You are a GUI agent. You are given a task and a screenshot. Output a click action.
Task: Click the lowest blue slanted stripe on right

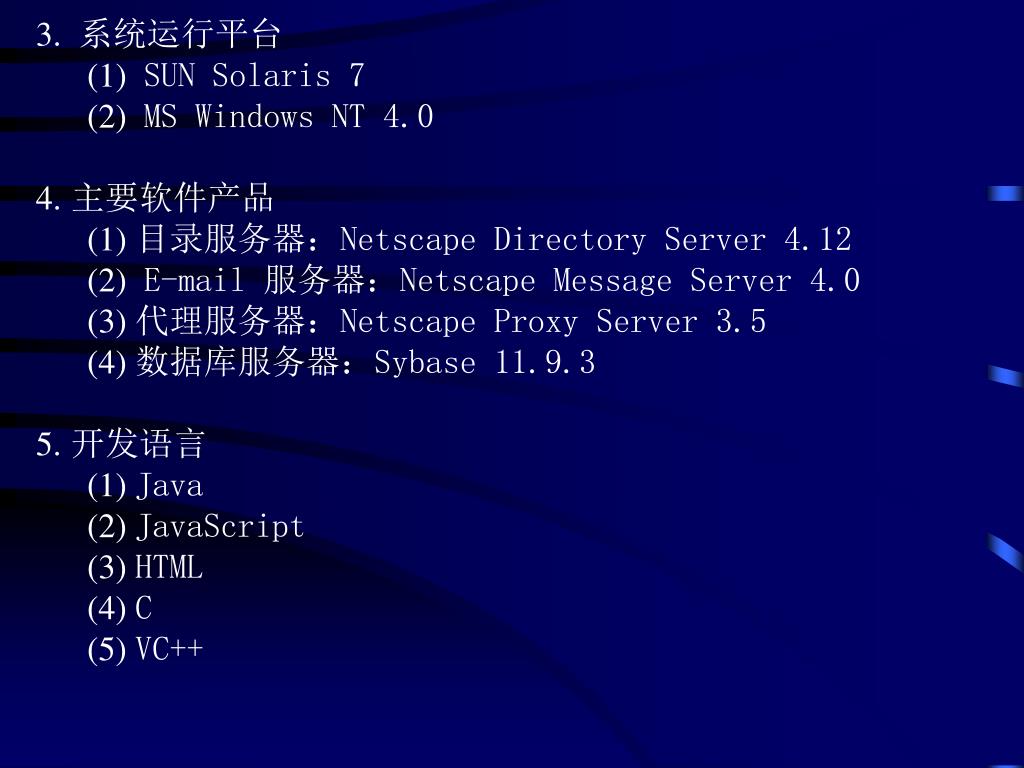pyautogui.click(x=1006, y=551)
